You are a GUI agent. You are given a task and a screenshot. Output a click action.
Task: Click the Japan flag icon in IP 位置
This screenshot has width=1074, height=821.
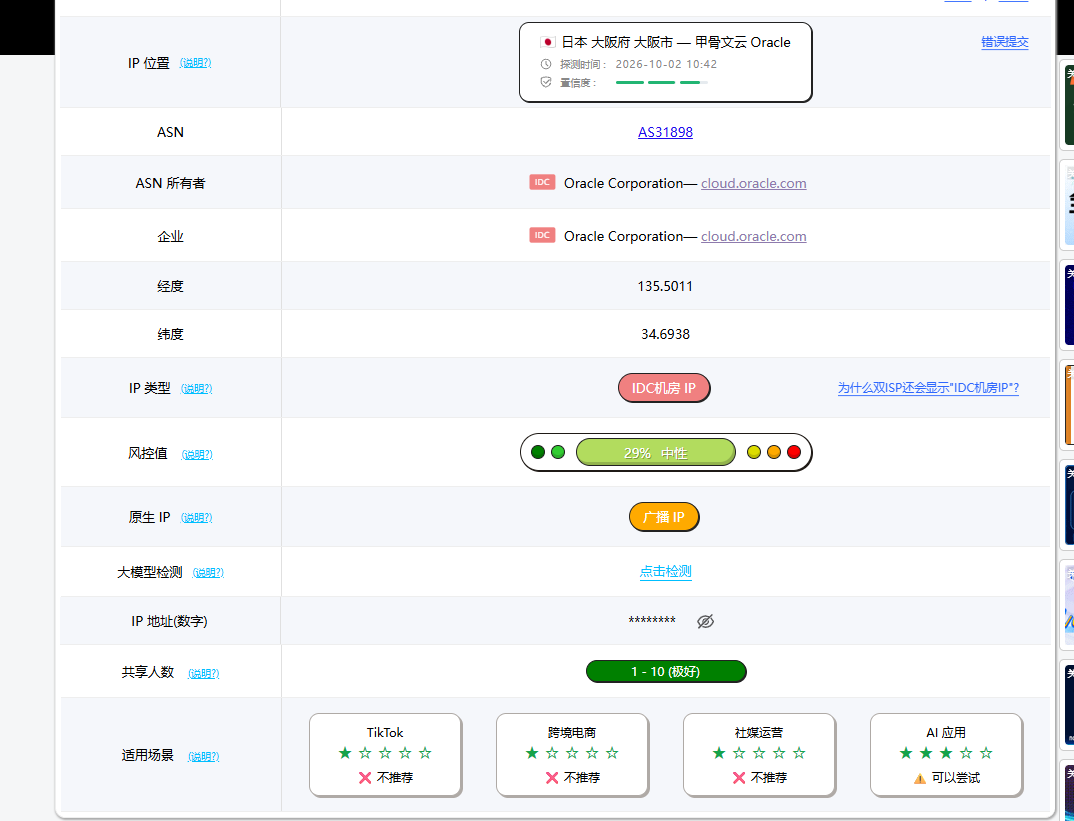547,42
